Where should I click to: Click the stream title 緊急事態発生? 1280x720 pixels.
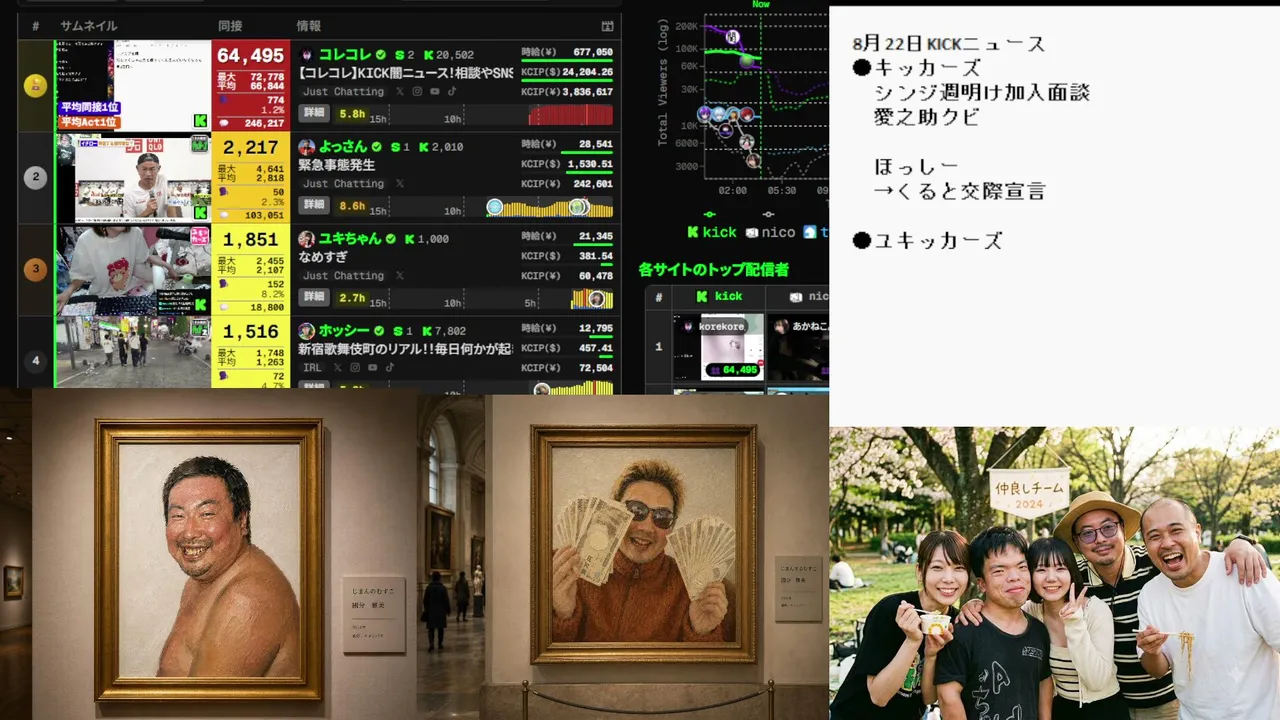coord(337,165)
